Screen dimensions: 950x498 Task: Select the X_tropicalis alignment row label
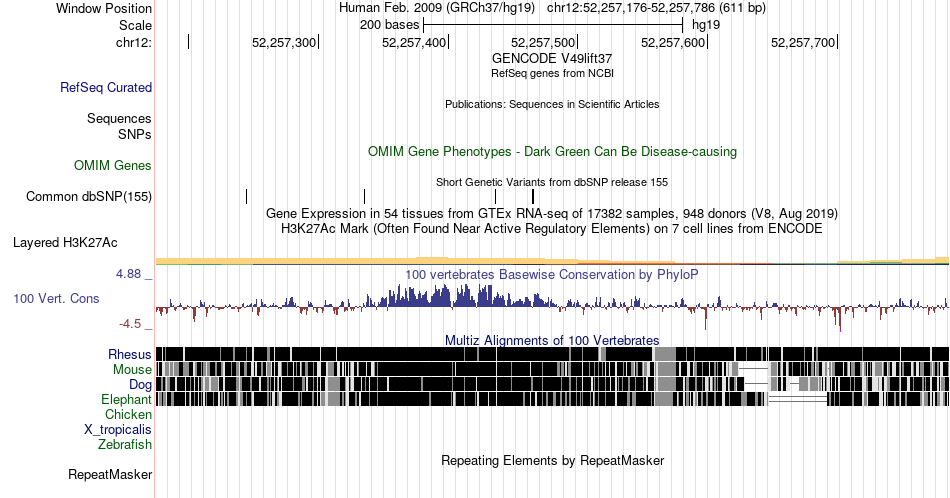click(118, 430)
